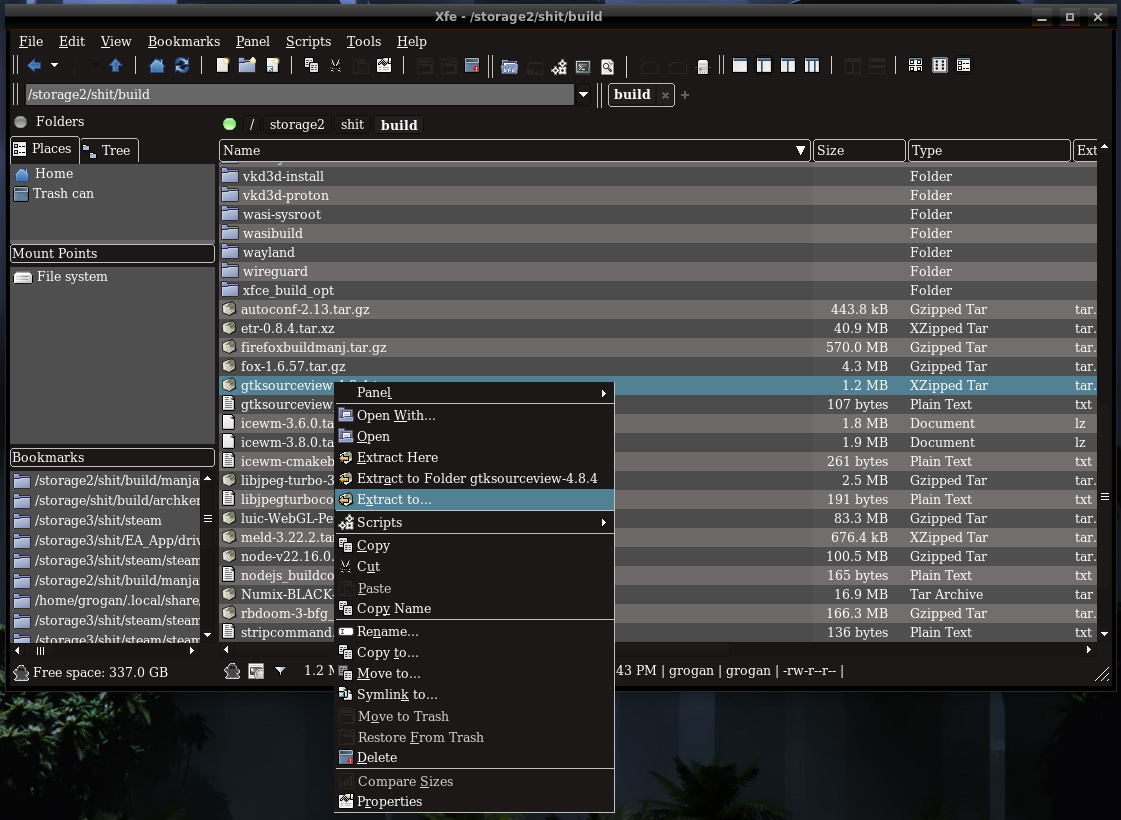1121x820 pixels.
Task: Add a new tab with plus button
Action: [x=685, y=95]
